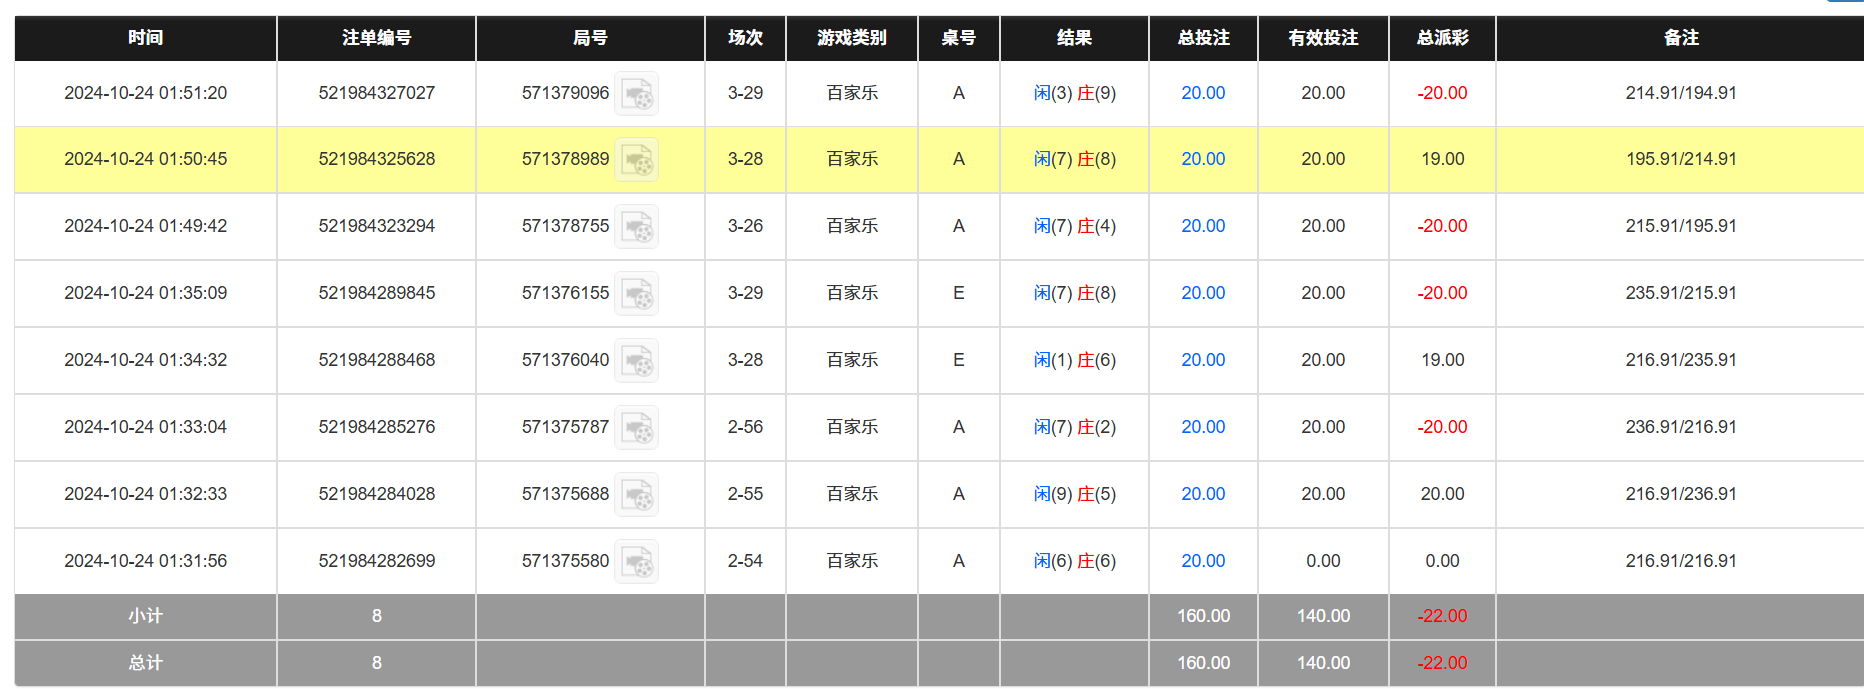This screenshot has height=689, width=1864.
Task: View video replay for round 571376040
Action: (636, 361)
